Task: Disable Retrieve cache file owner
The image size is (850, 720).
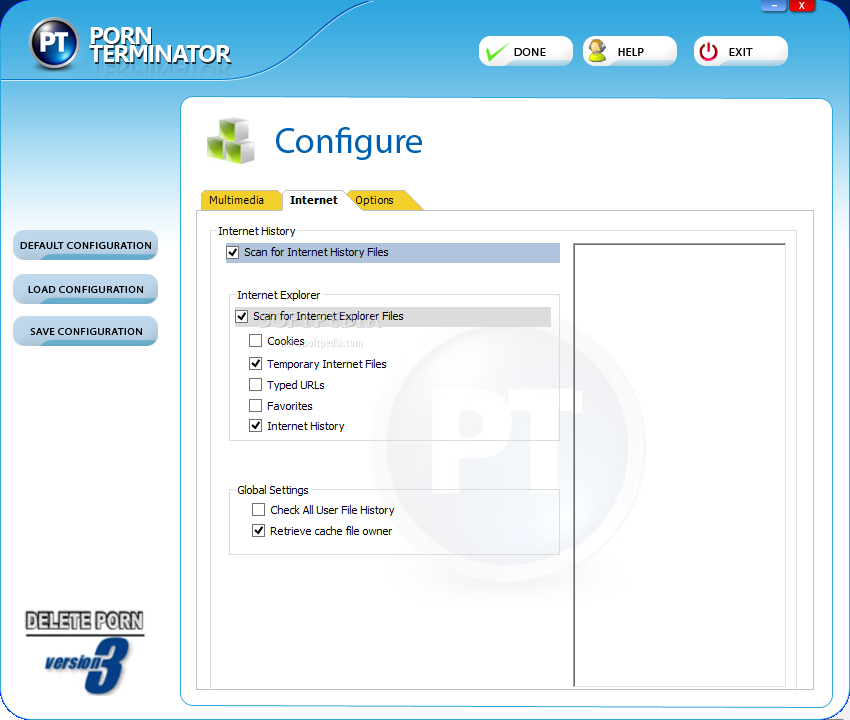Action: coord(259,531)
